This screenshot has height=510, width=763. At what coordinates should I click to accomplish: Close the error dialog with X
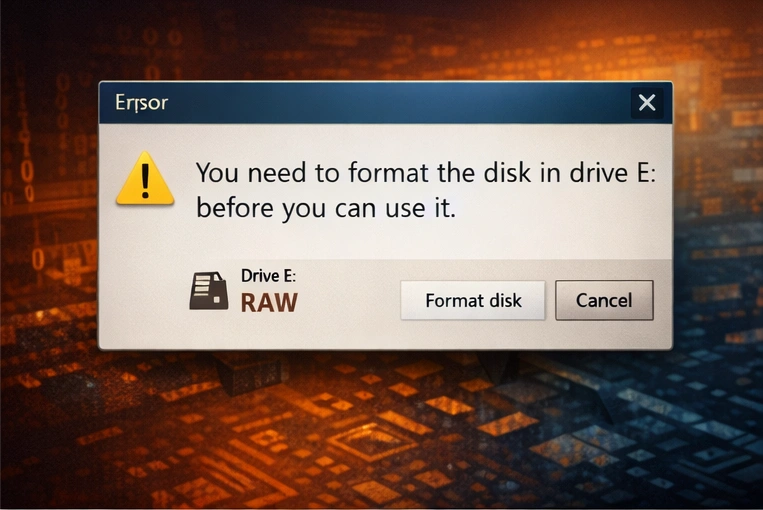[647, 103]
